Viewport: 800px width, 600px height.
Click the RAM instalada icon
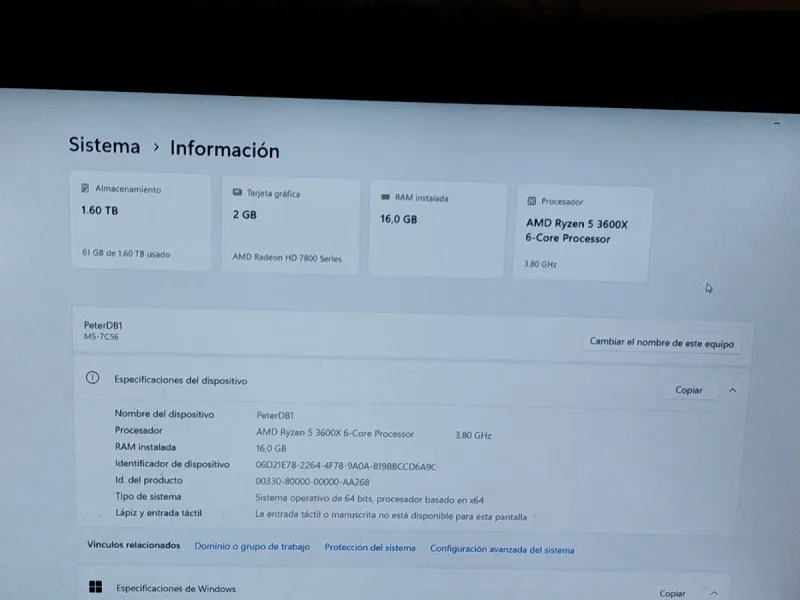pyautogui.click(x=385, y=197)
